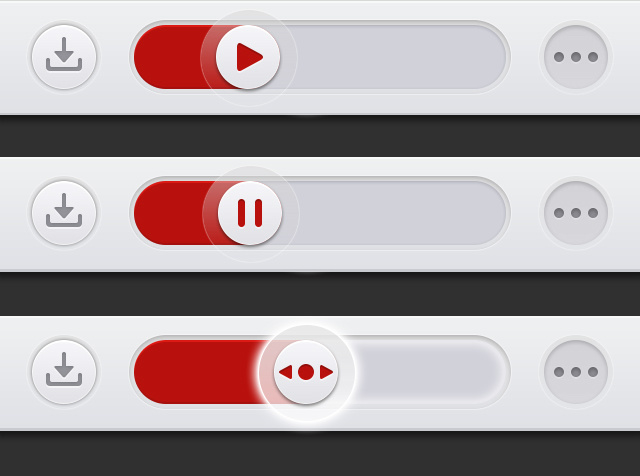Click the red pause bars knob
Screen dimensions: 640x476
250,213
